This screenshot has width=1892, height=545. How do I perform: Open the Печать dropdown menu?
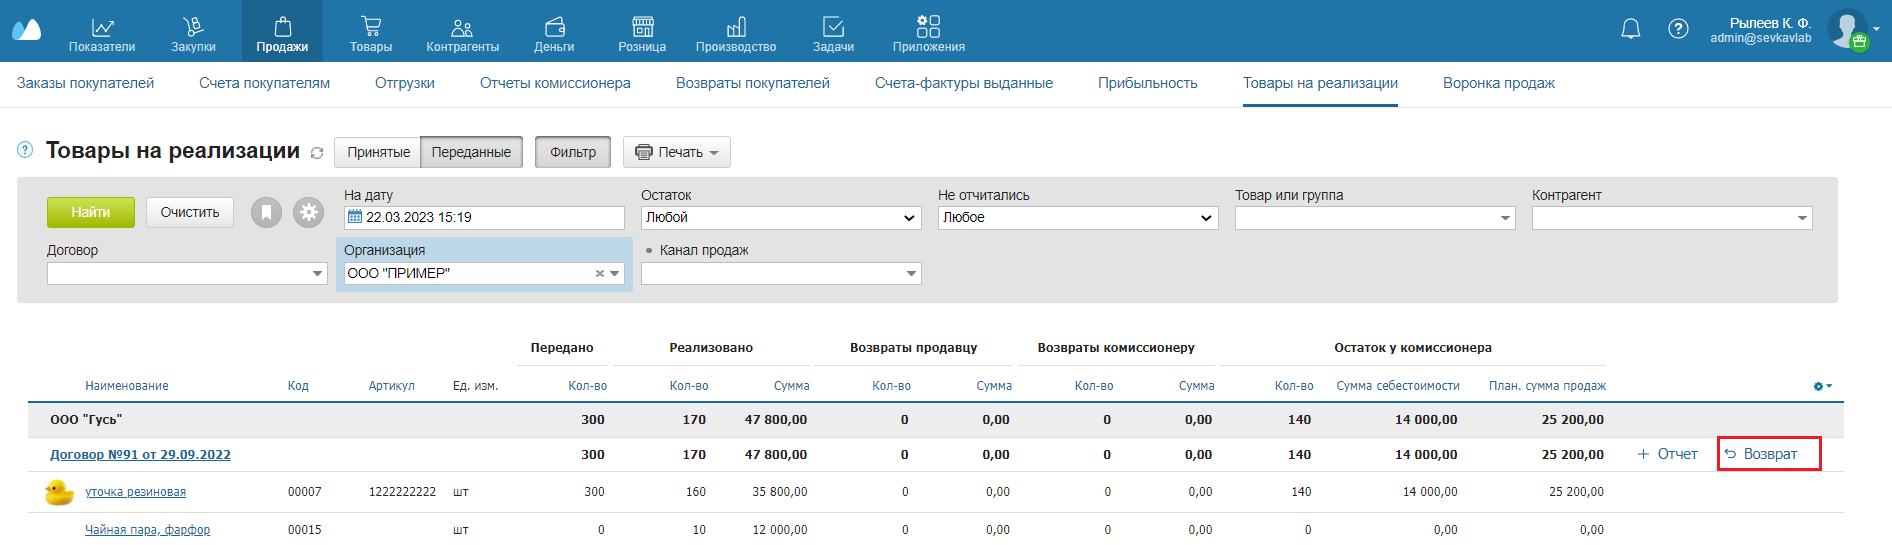(677, 152)
